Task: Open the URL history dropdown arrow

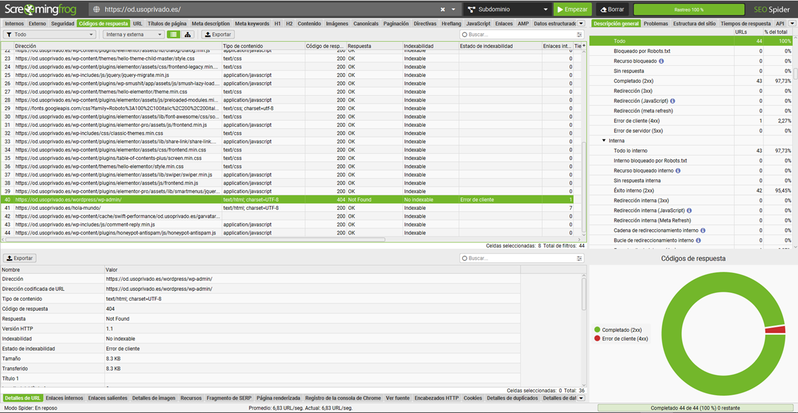Action: pos(453,9)
